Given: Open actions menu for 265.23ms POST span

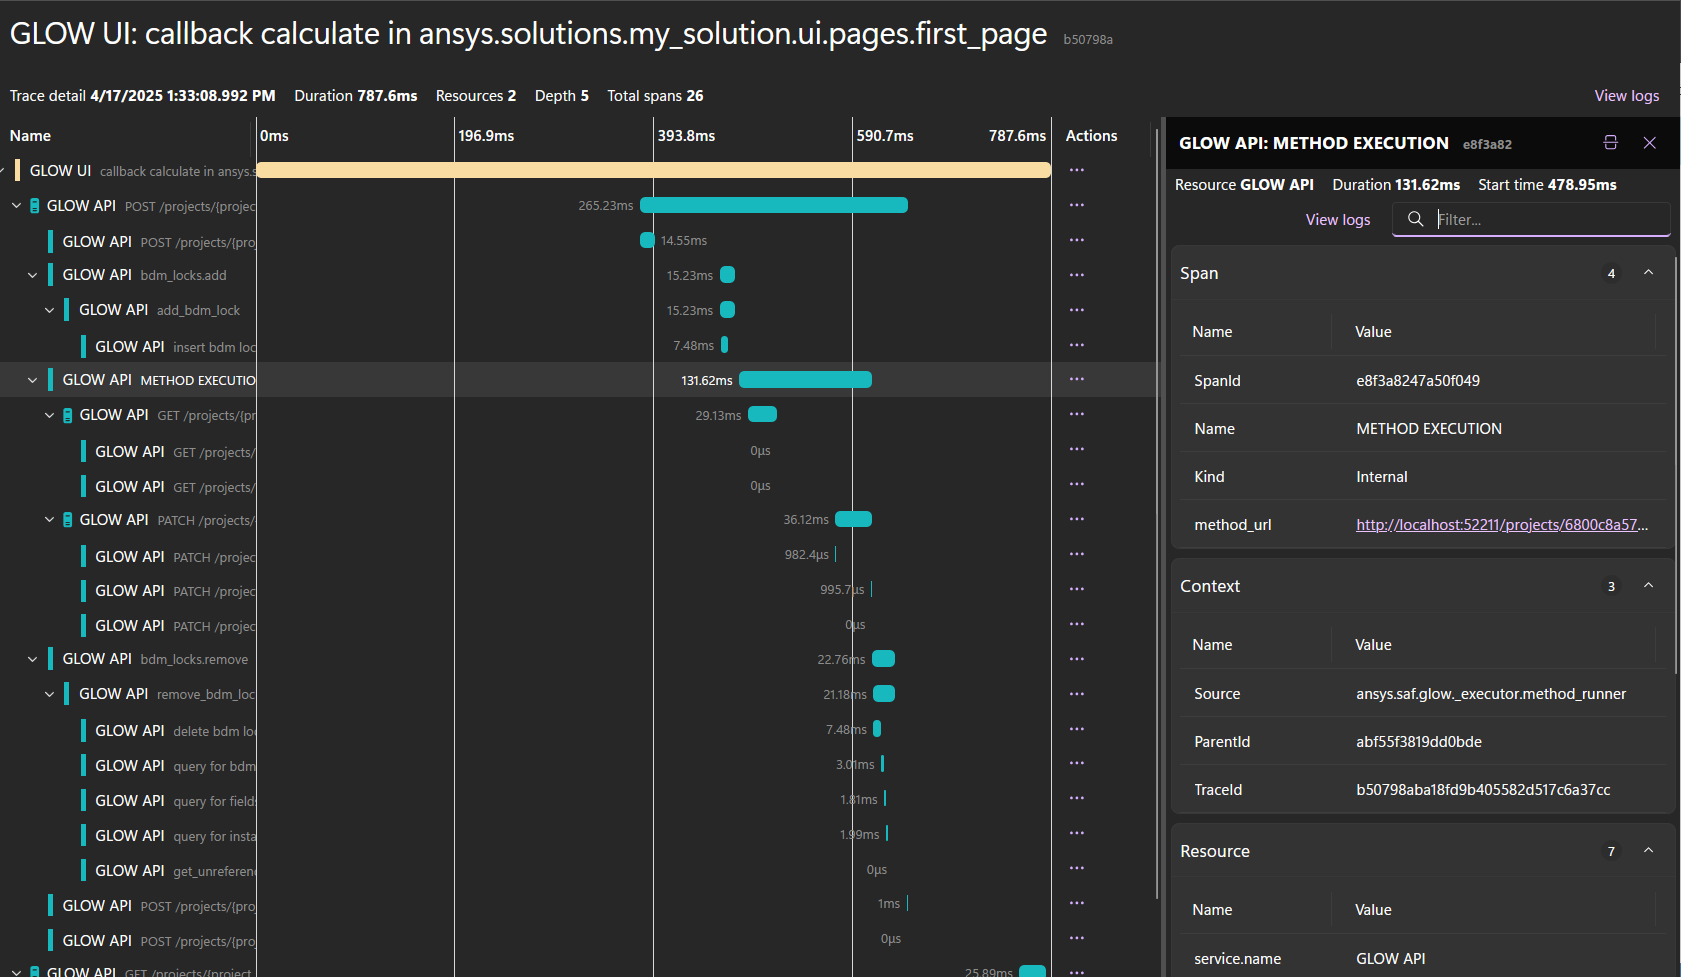Looking at the screenshot, I should coord(1076,205).
